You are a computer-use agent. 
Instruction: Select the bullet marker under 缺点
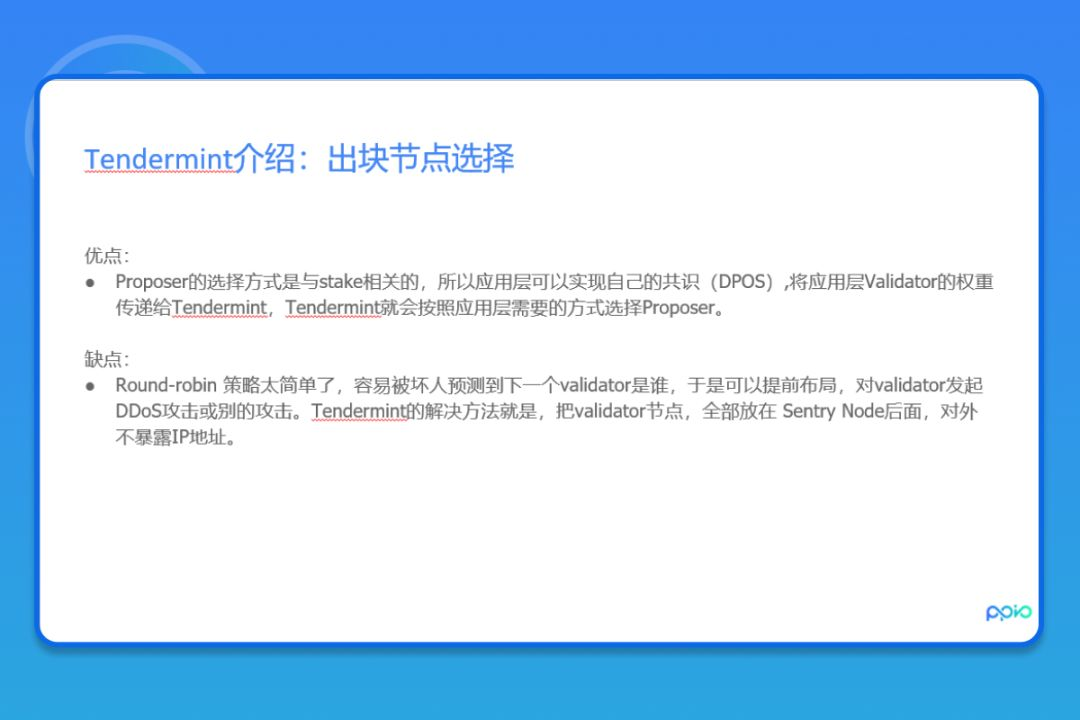[x=91, y=385]
